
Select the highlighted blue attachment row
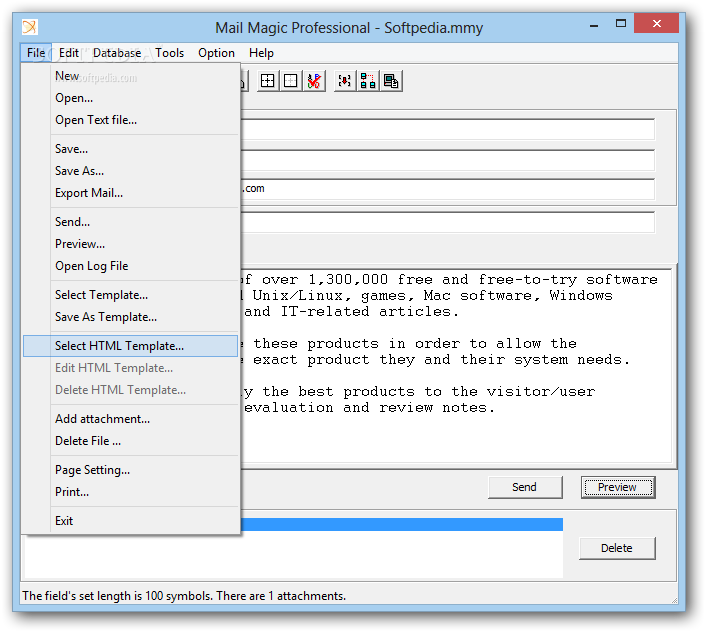[402, 524]
